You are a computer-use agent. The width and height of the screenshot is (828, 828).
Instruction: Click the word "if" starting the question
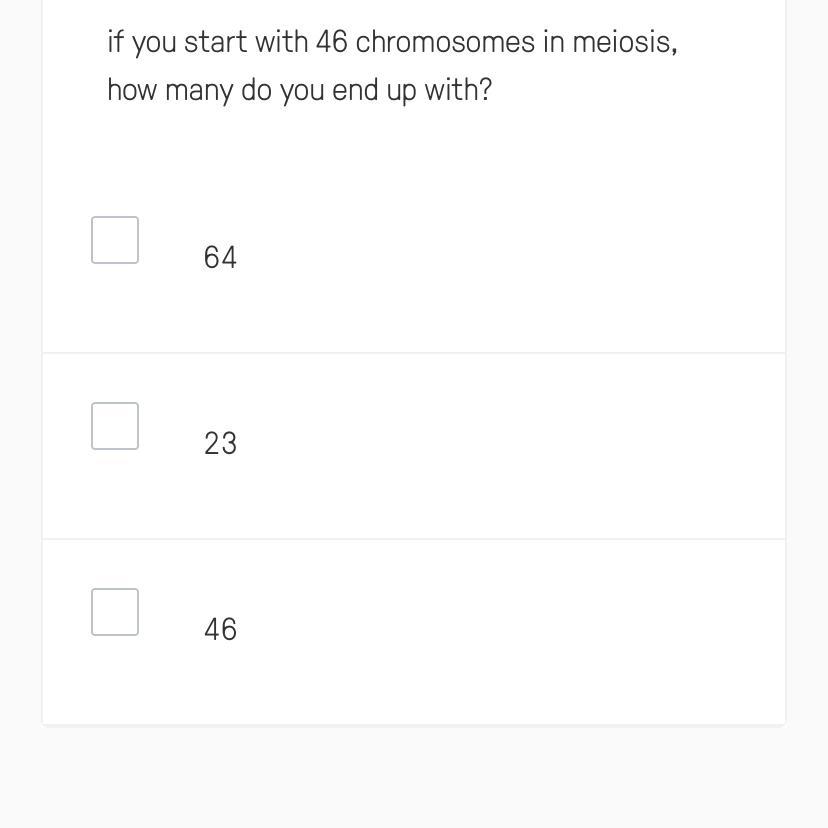[x=115, y=43]
